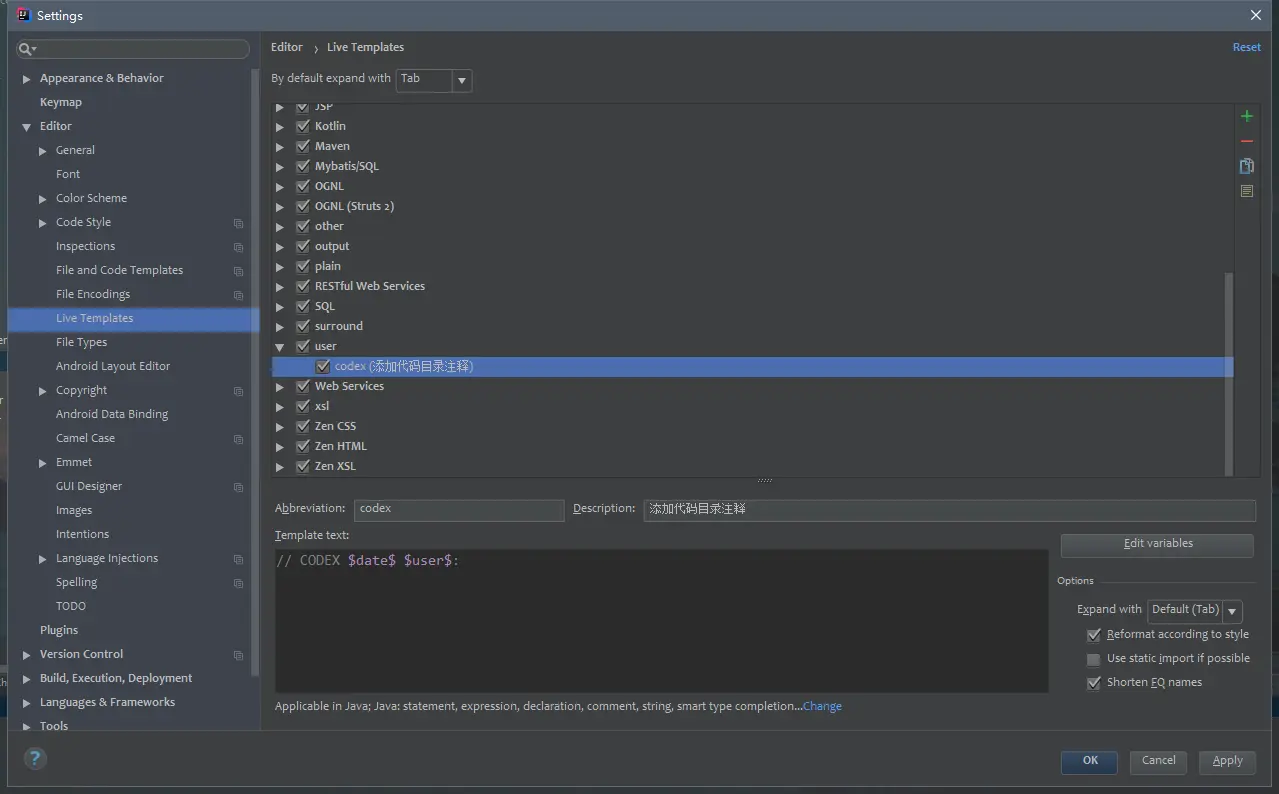1279x794 pixels.
Task: Remove the selected template using the minus icon
Action: coord(1246,141)
